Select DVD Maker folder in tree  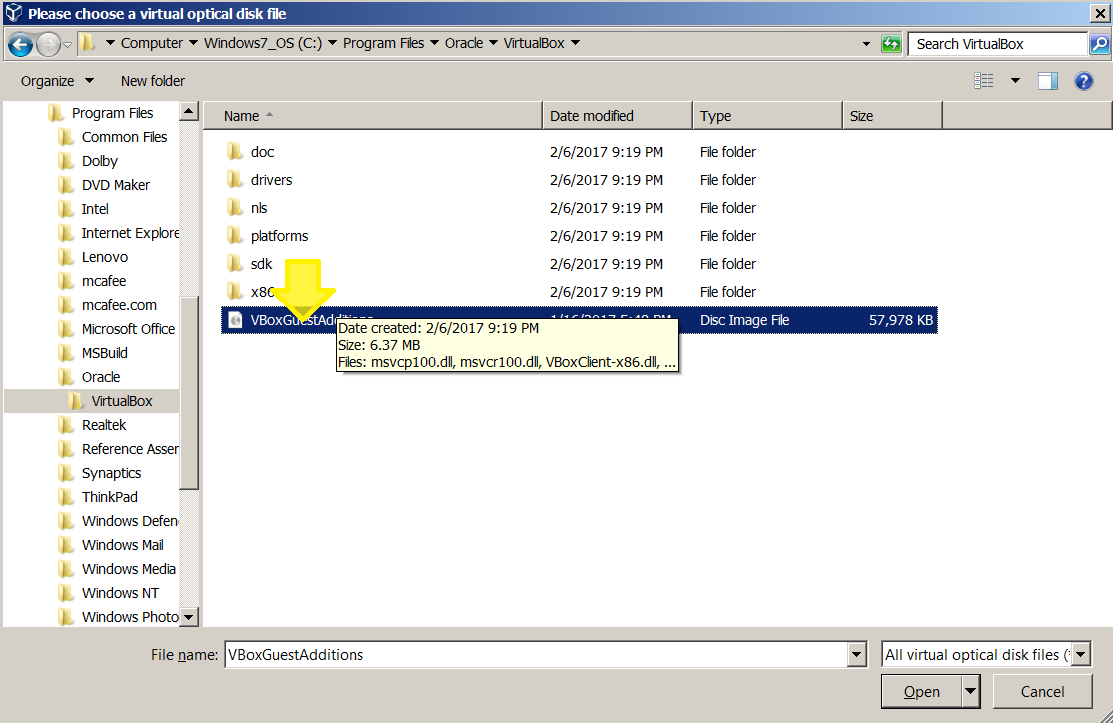pos(116,185)
